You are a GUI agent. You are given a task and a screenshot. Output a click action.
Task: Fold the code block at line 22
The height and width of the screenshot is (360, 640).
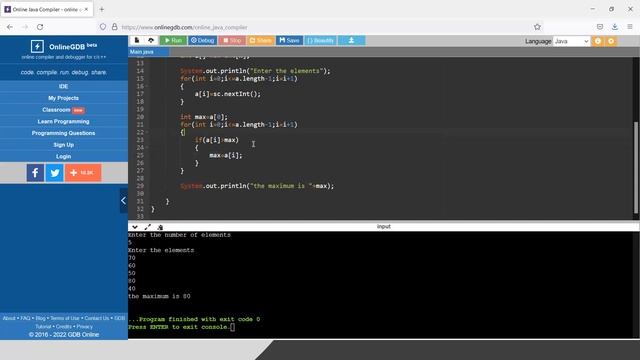pos(147,132)
